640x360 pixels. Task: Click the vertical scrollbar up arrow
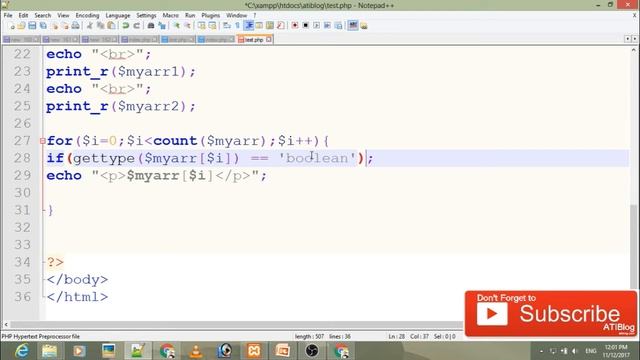(x=633, y=50)
